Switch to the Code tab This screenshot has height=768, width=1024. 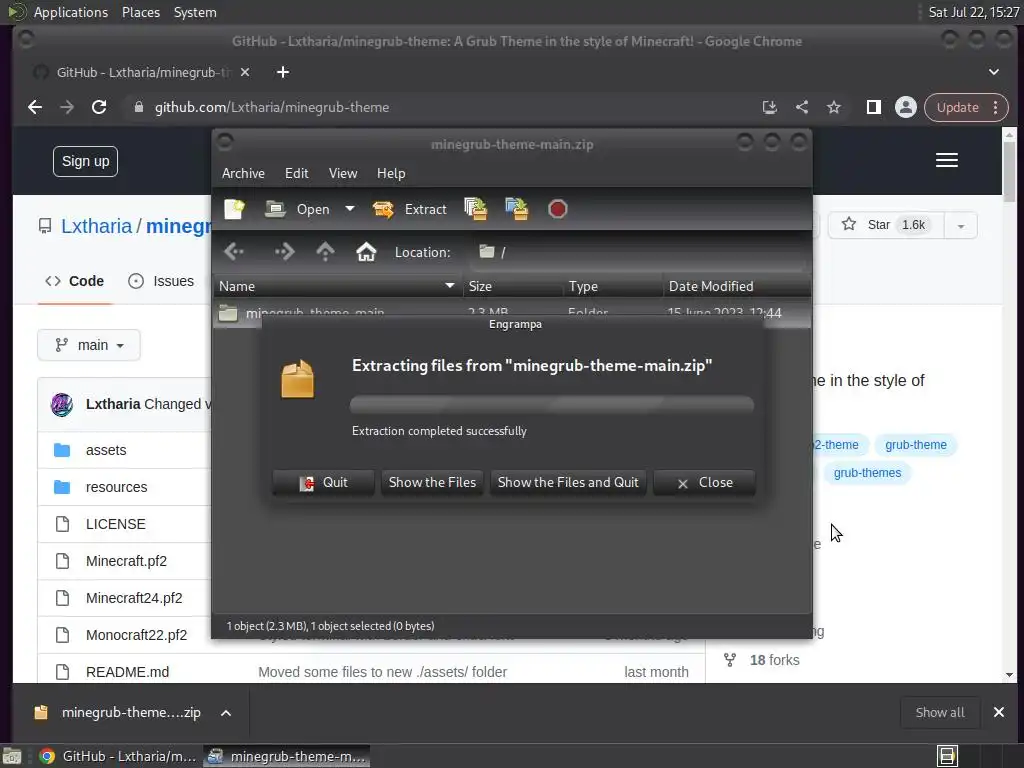coord(74,281)
